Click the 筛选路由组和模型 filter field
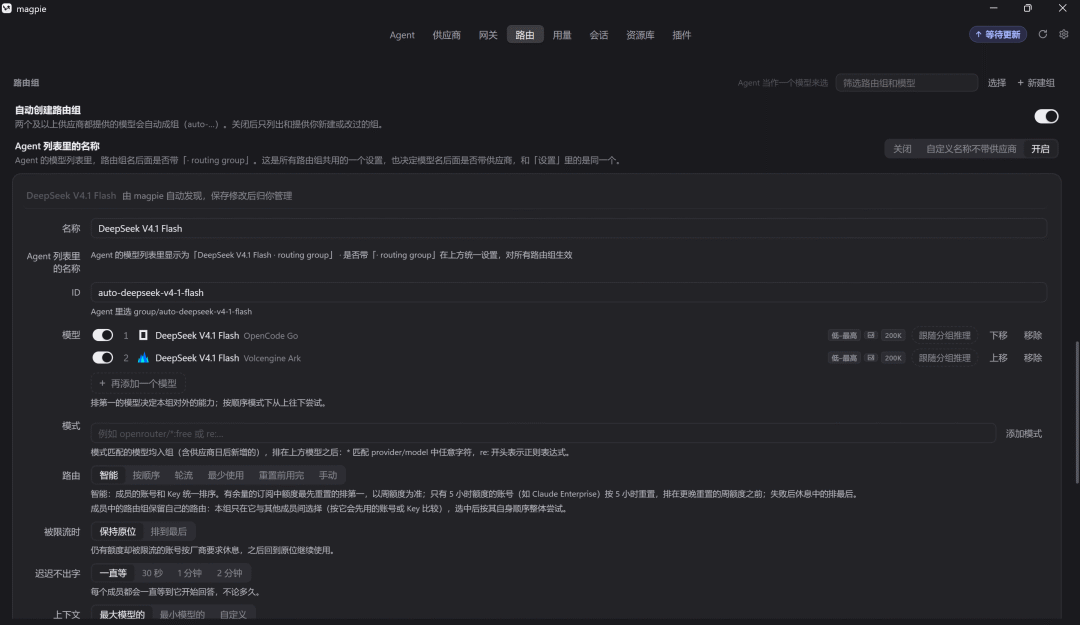 pyautogui.click(x=906, y=83)
